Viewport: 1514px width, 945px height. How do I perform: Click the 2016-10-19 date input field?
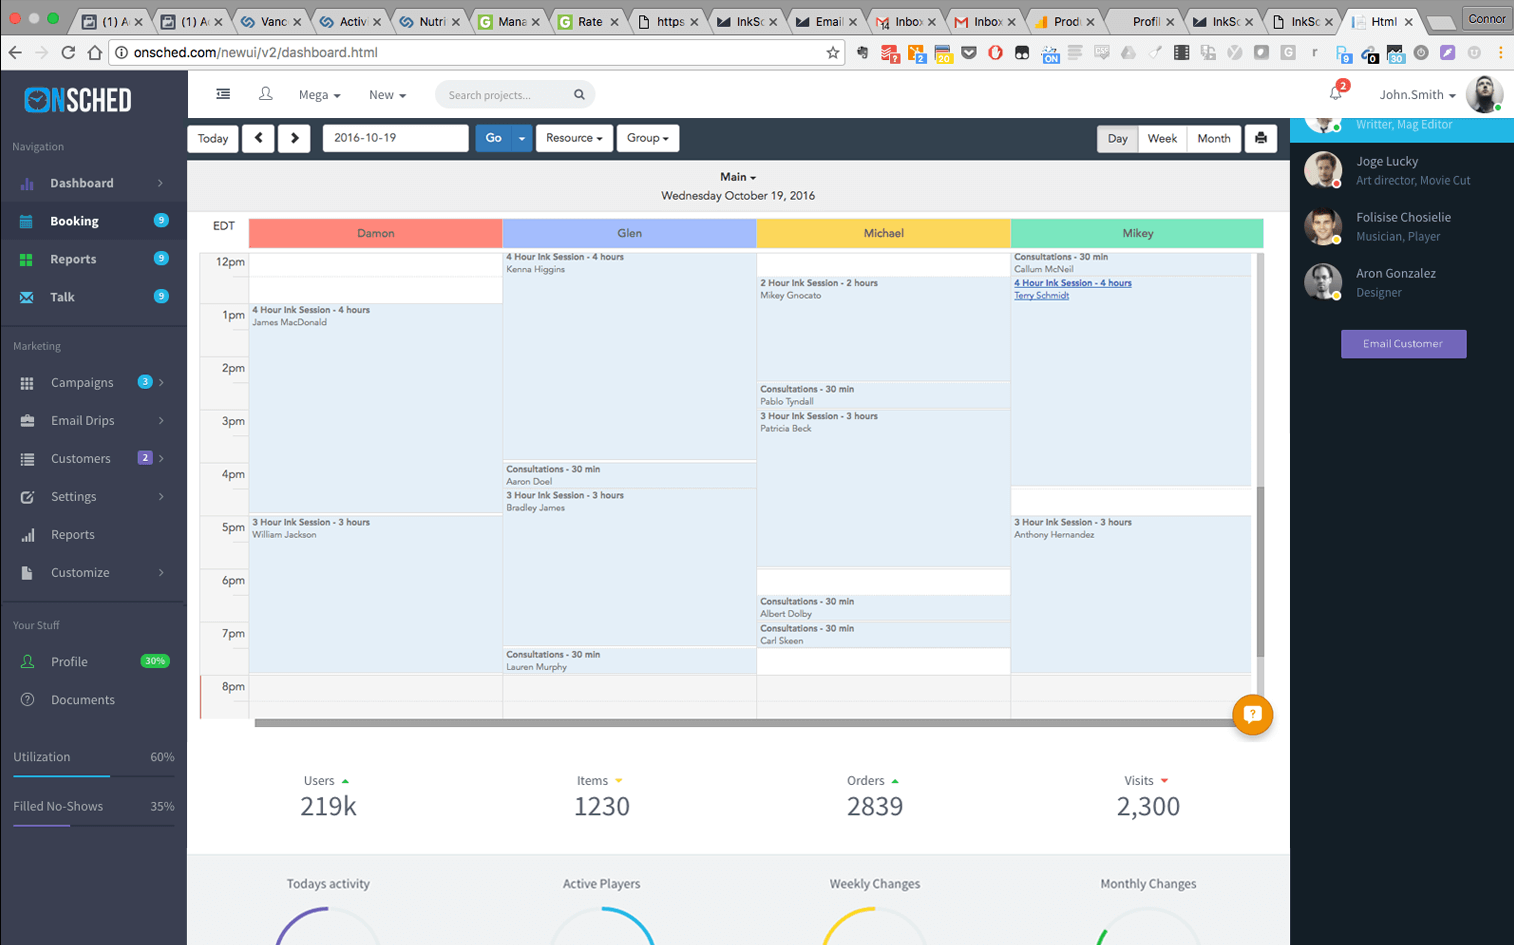(394, 138)
